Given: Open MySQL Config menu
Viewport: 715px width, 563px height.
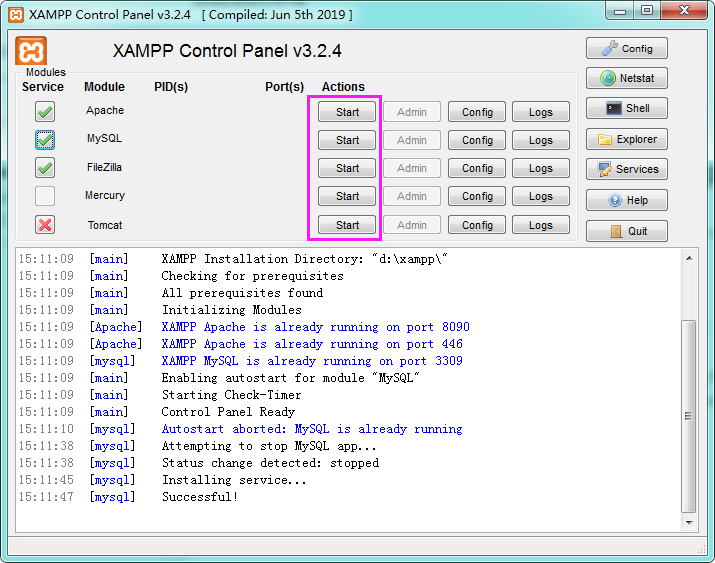Looking at the screenshot, I should pos(477,140).
